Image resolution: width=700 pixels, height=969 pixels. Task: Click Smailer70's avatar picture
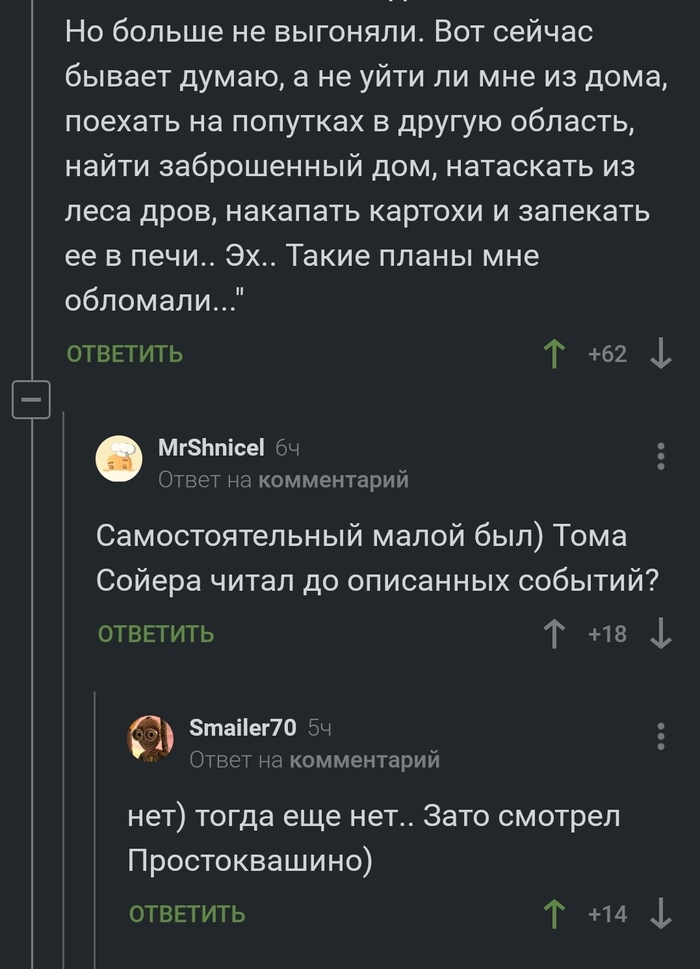pyautogui.click(x=150, y=739)
